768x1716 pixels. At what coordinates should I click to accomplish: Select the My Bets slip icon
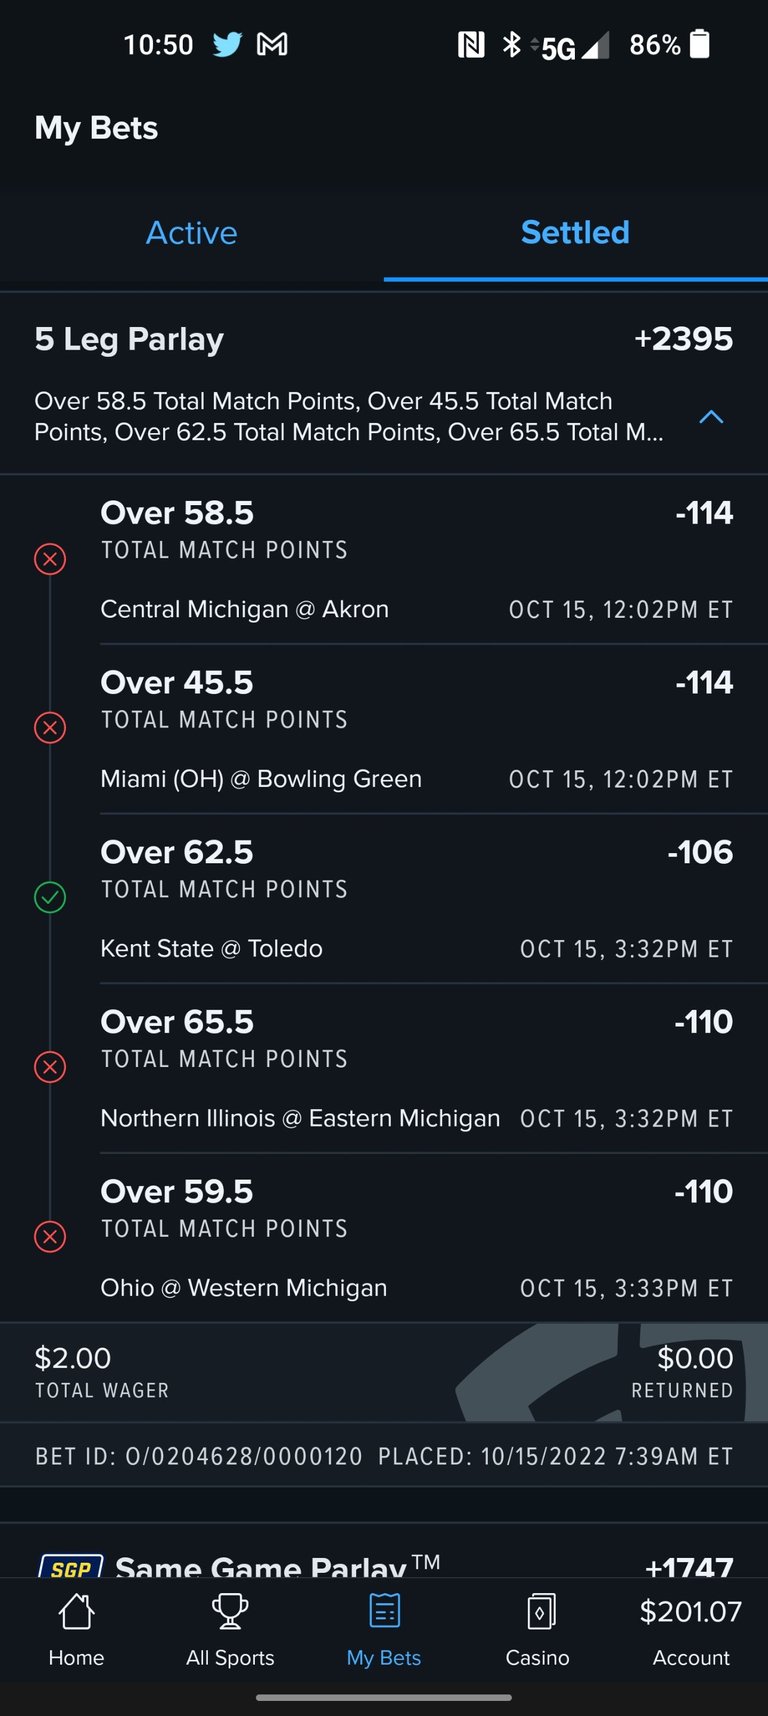(x=384, y=1611)
